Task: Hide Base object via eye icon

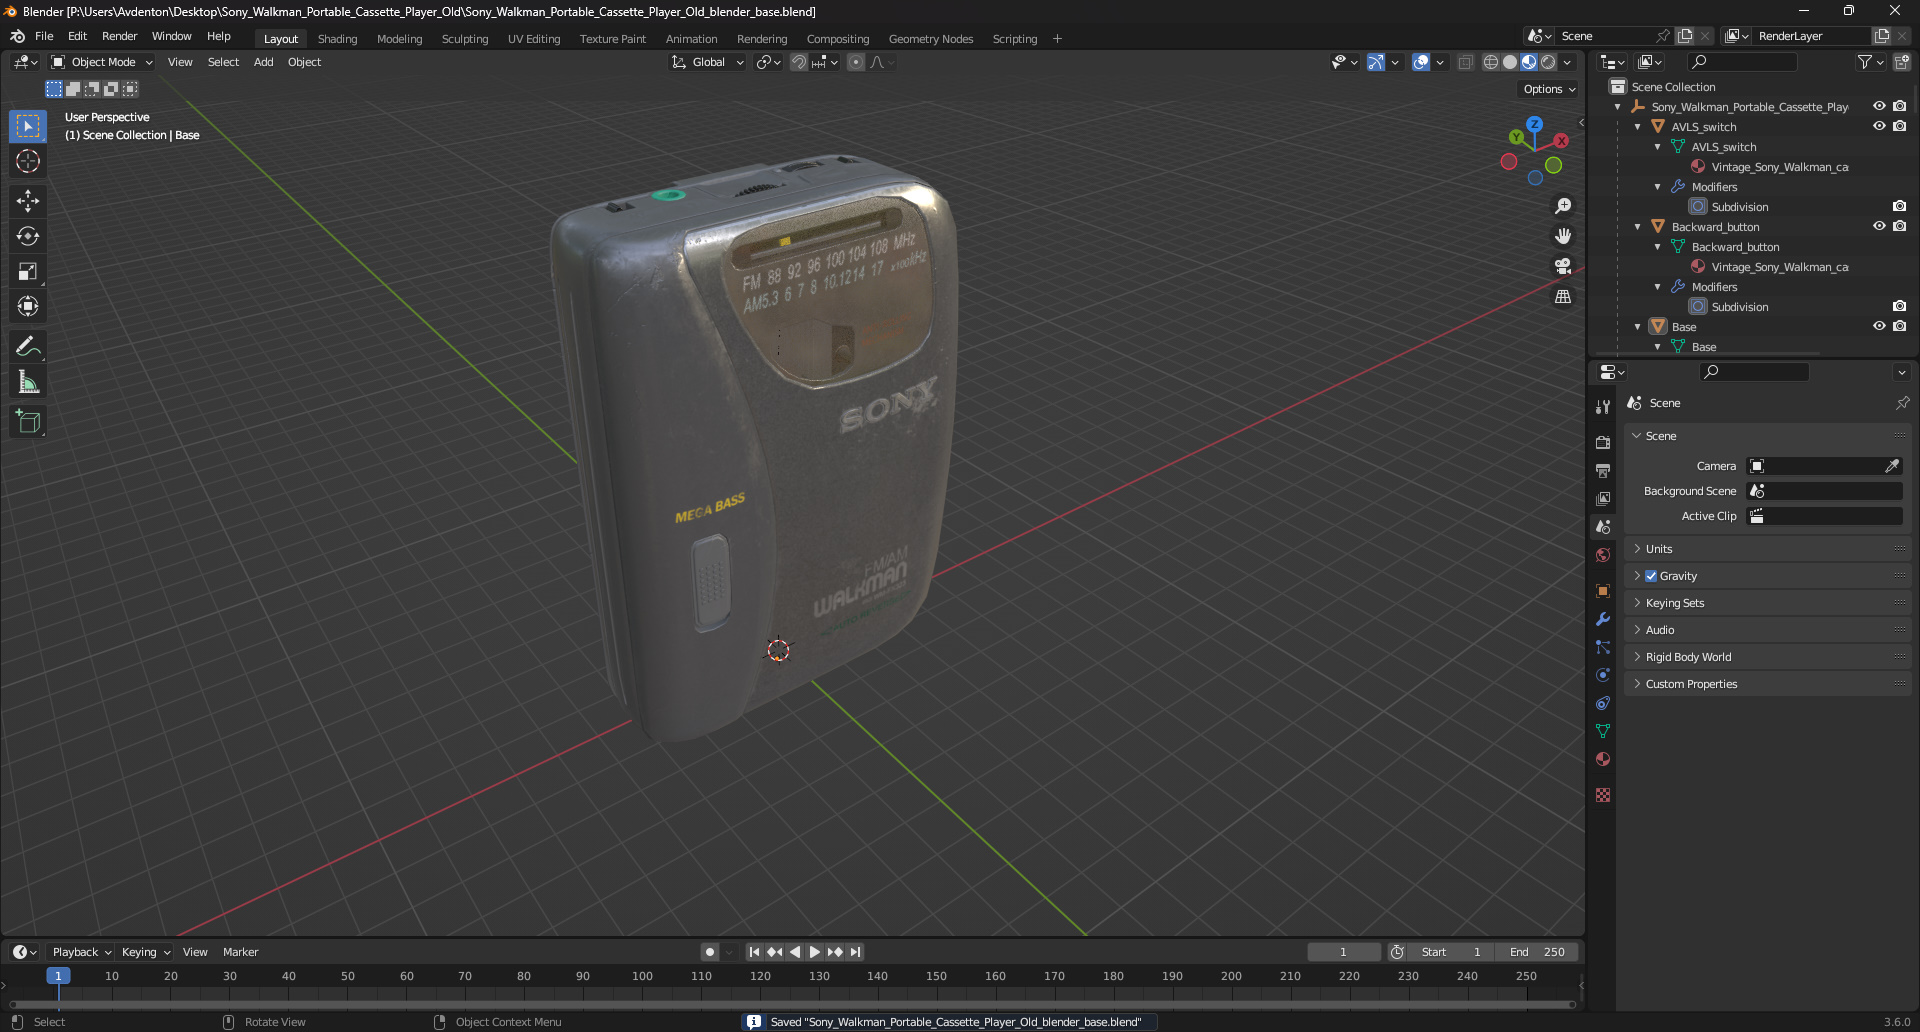Action: point(1879,327)
